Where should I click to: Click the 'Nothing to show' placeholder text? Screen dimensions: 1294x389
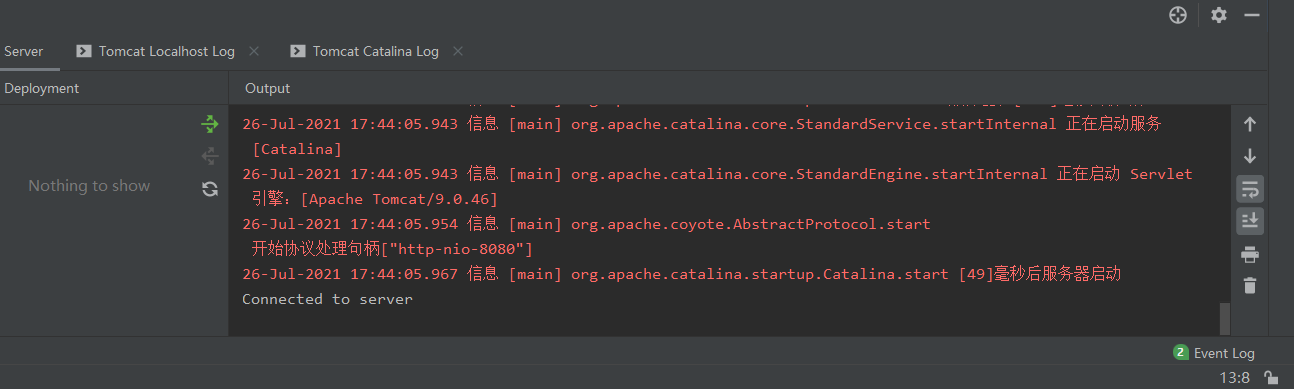click(89, 186)
